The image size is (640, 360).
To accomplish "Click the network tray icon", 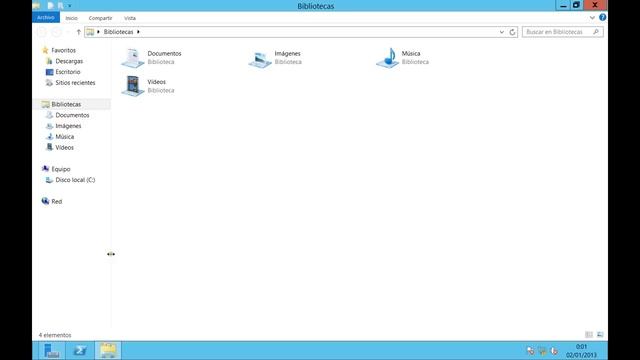I will [542, 351].
